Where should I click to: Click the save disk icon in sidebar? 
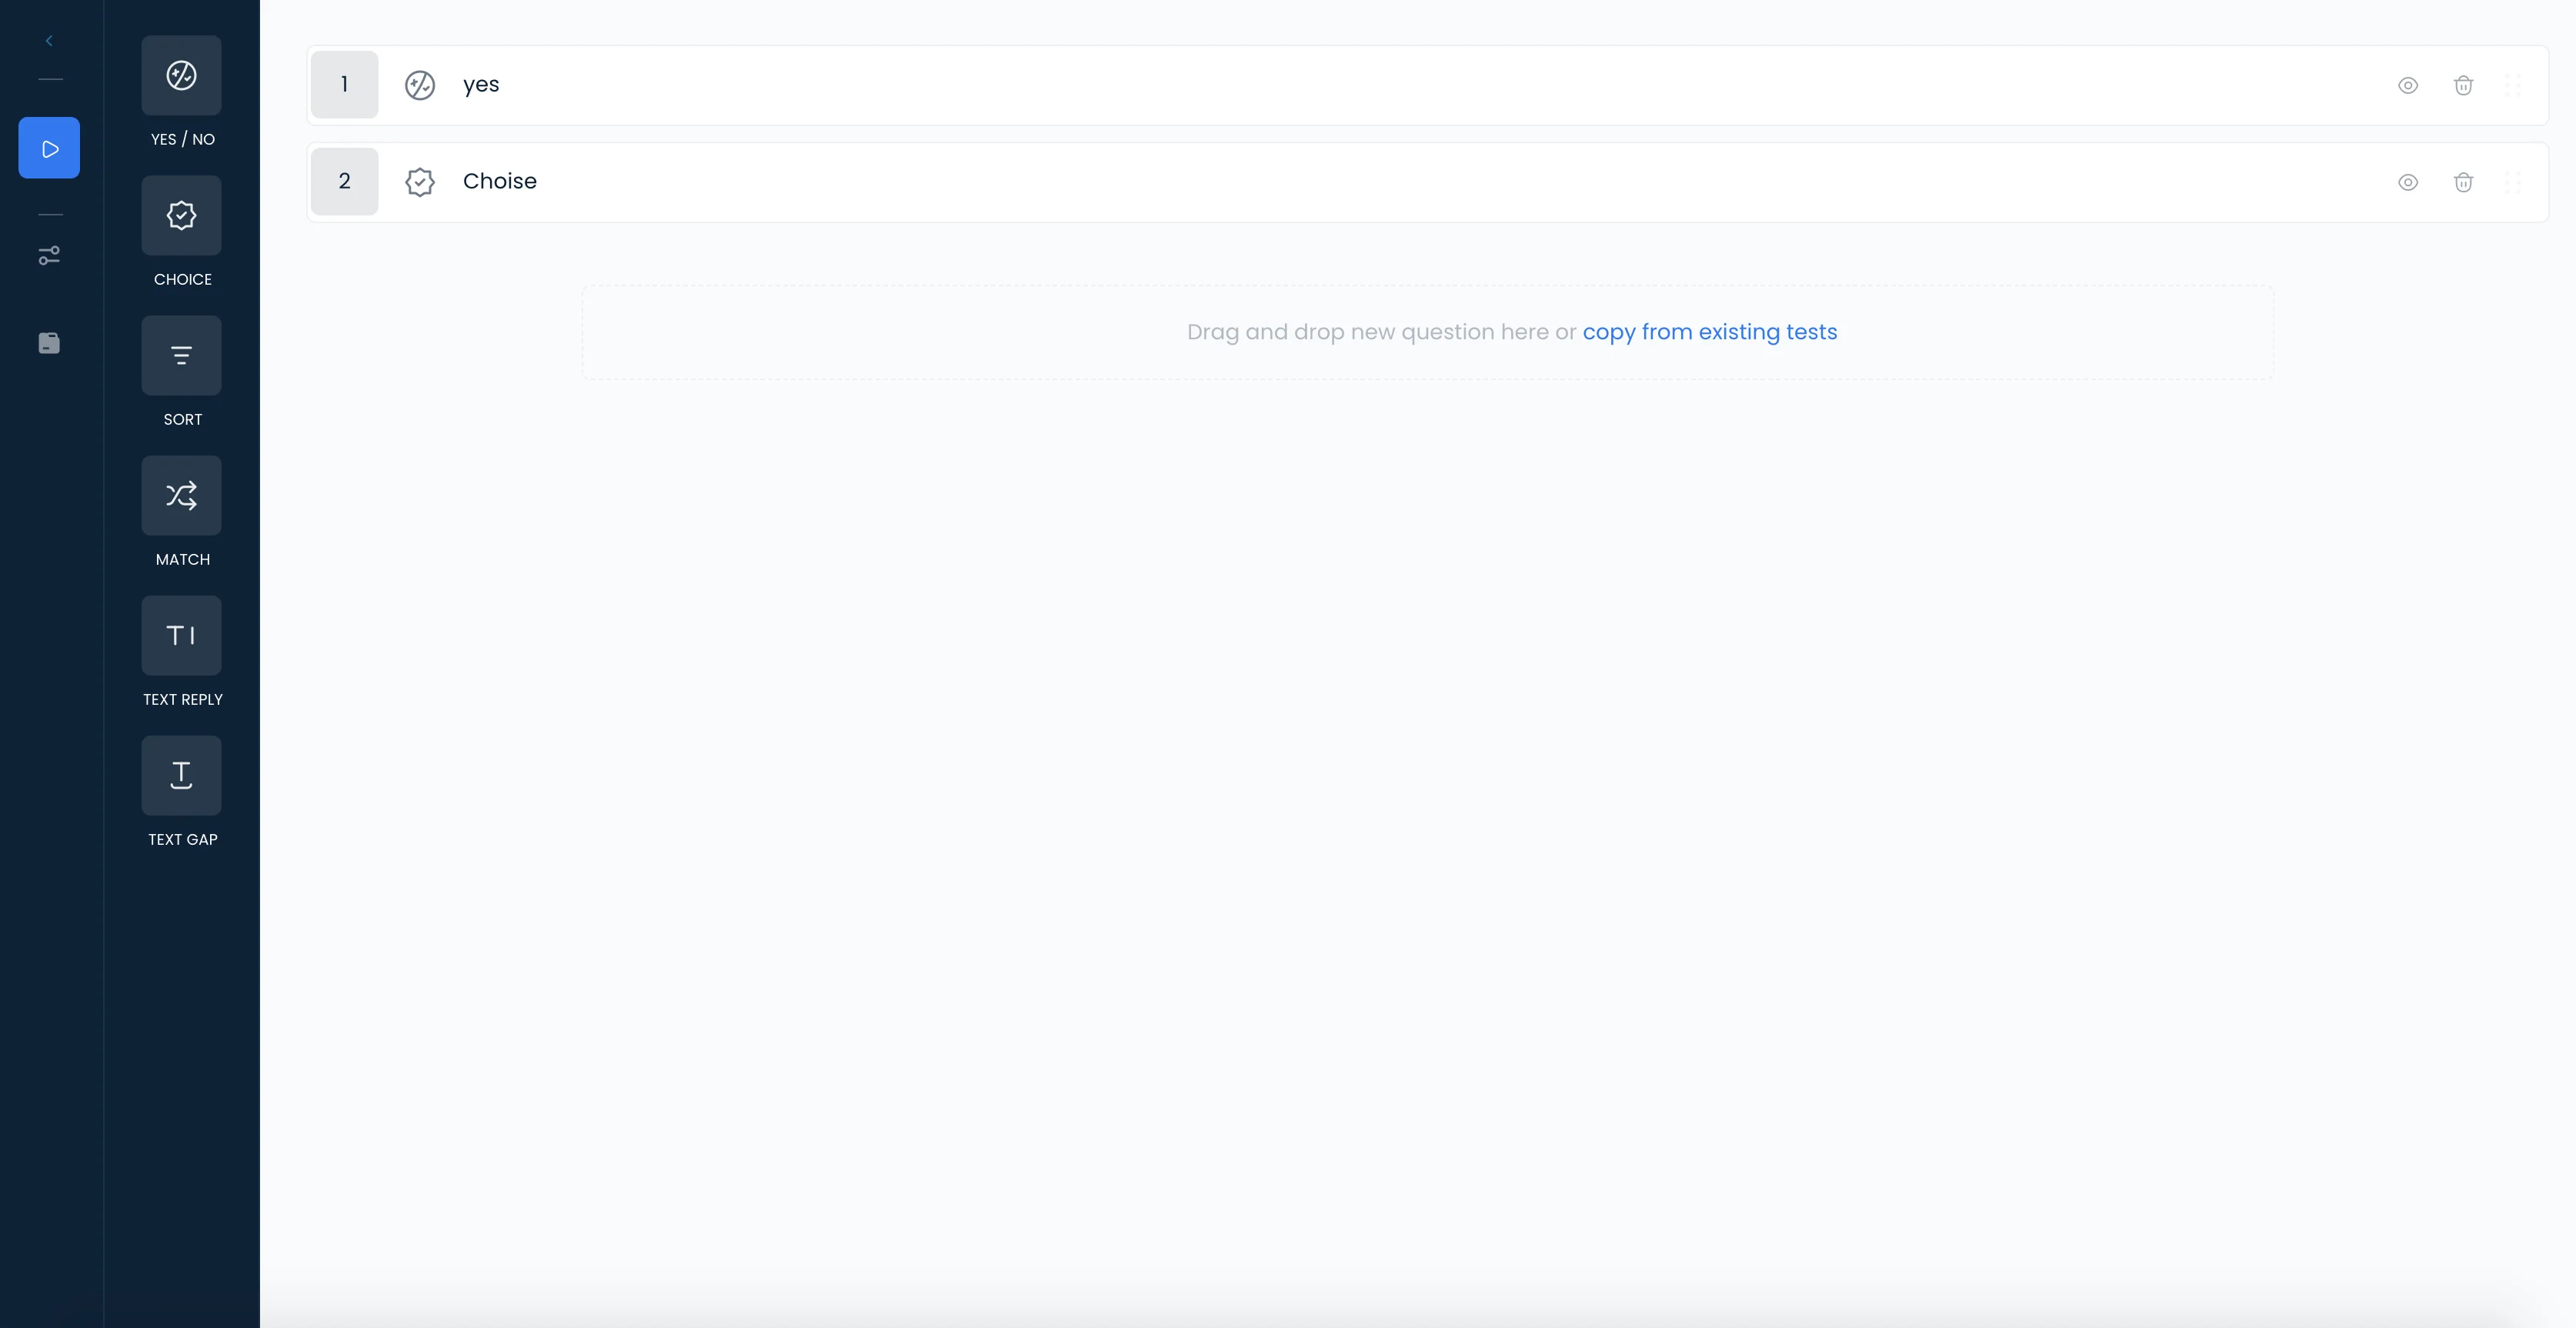[x=49, y=343]
